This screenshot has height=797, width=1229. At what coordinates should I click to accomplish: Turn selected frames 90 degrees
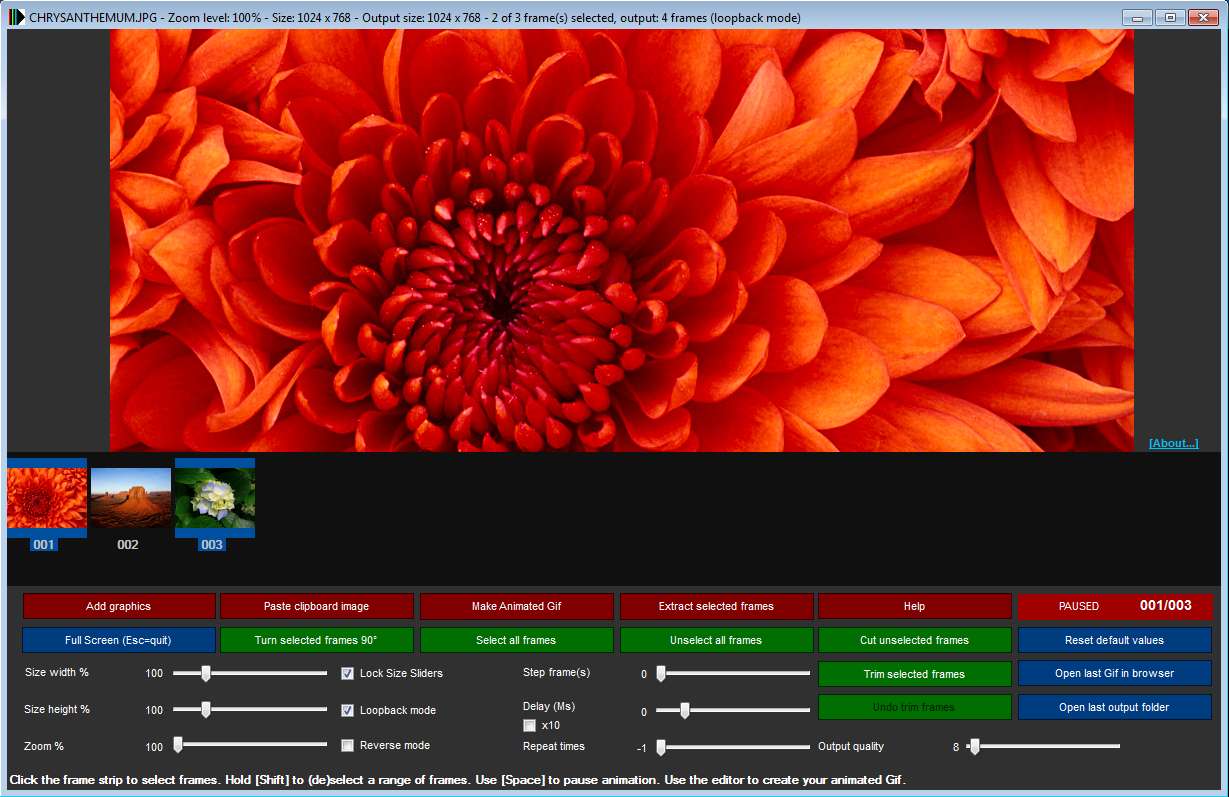(316, 640)
